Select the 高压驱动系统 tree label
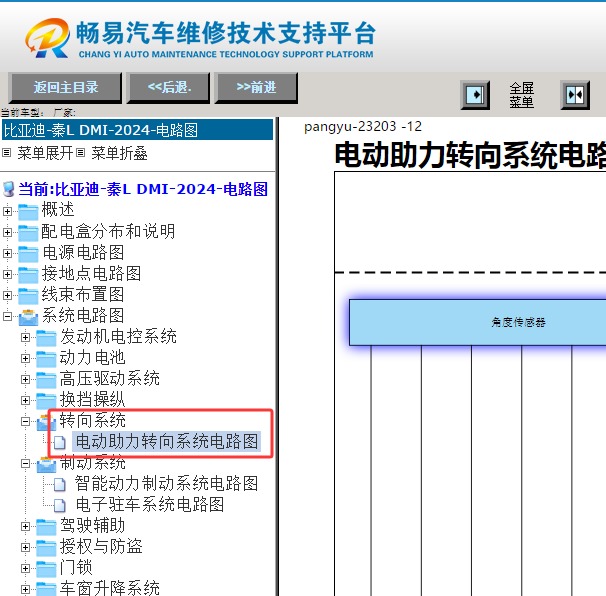 (110, 378)
